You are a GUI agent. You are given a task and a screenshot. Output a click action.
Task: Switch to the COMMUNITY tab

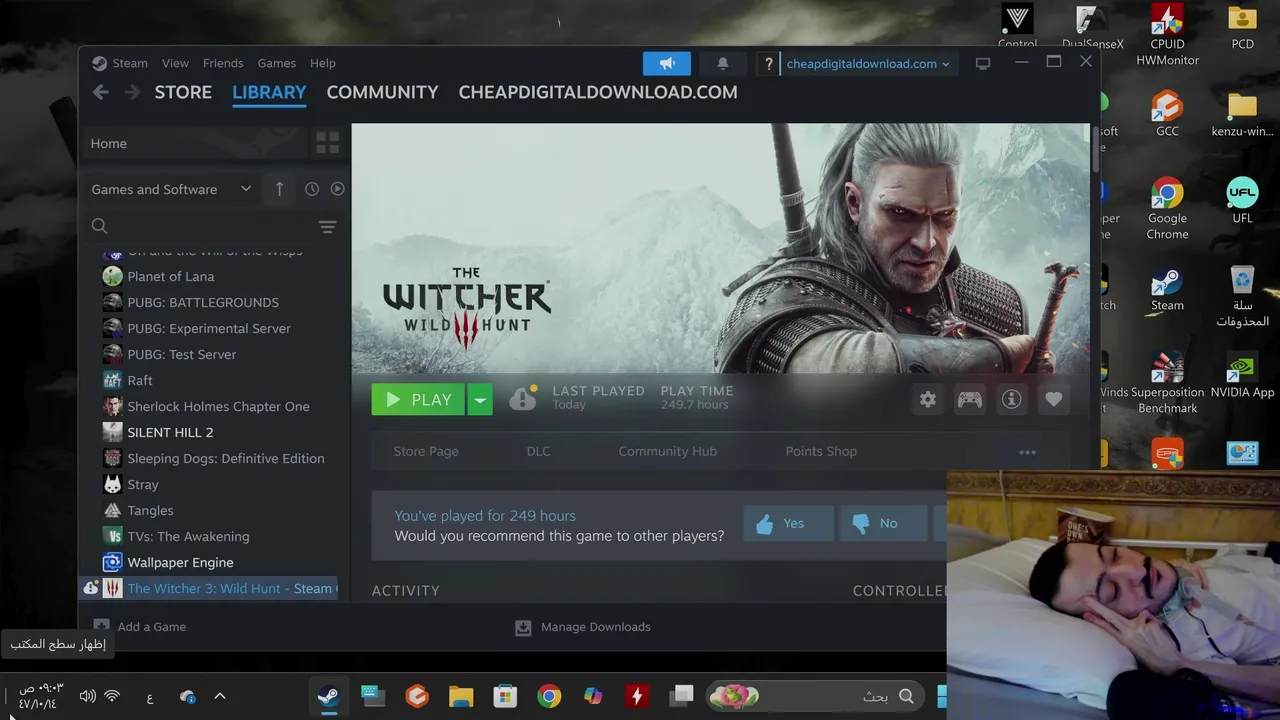tap(382, 92)
